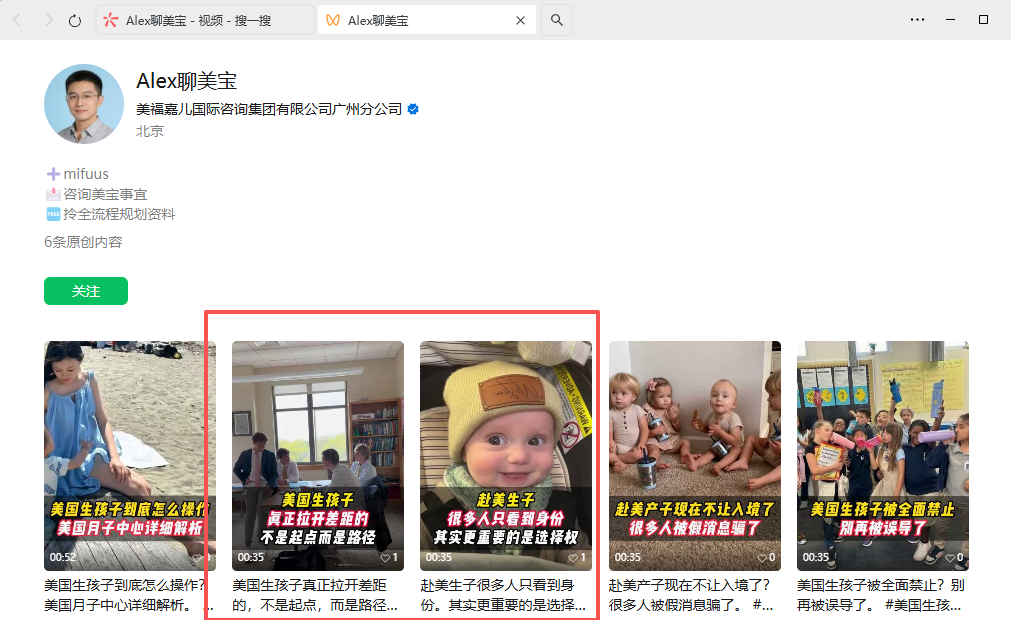Click the browser back arrow
The width and height of the screenshot is (1011, 620).
[17, 20]
